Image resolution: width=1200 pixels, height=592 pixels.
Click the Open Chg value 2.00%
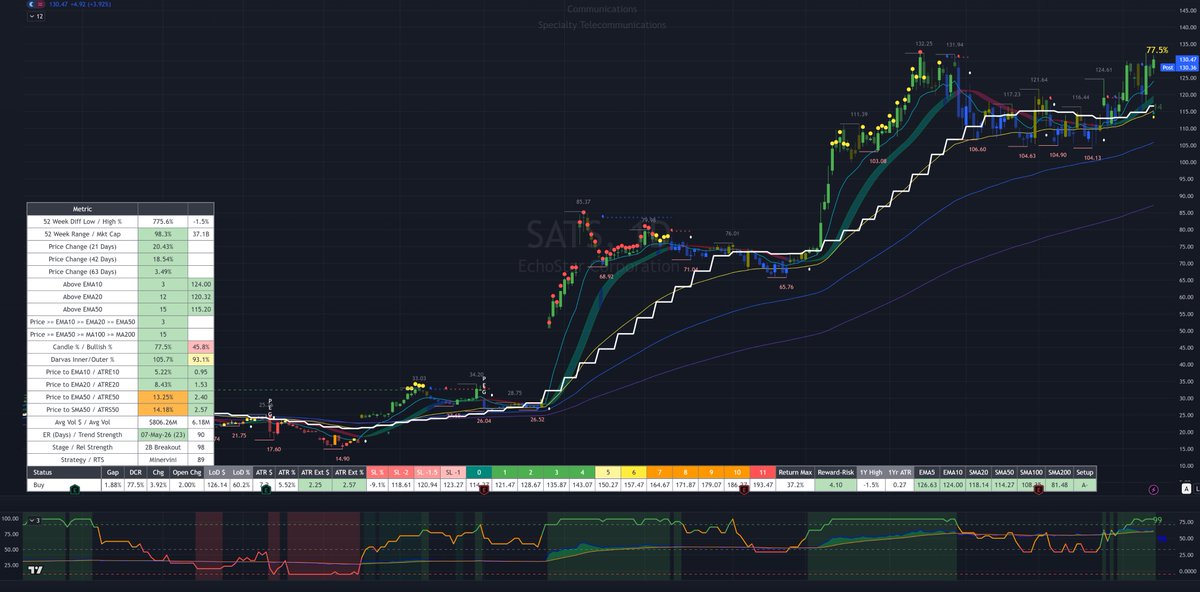(189, 484)
